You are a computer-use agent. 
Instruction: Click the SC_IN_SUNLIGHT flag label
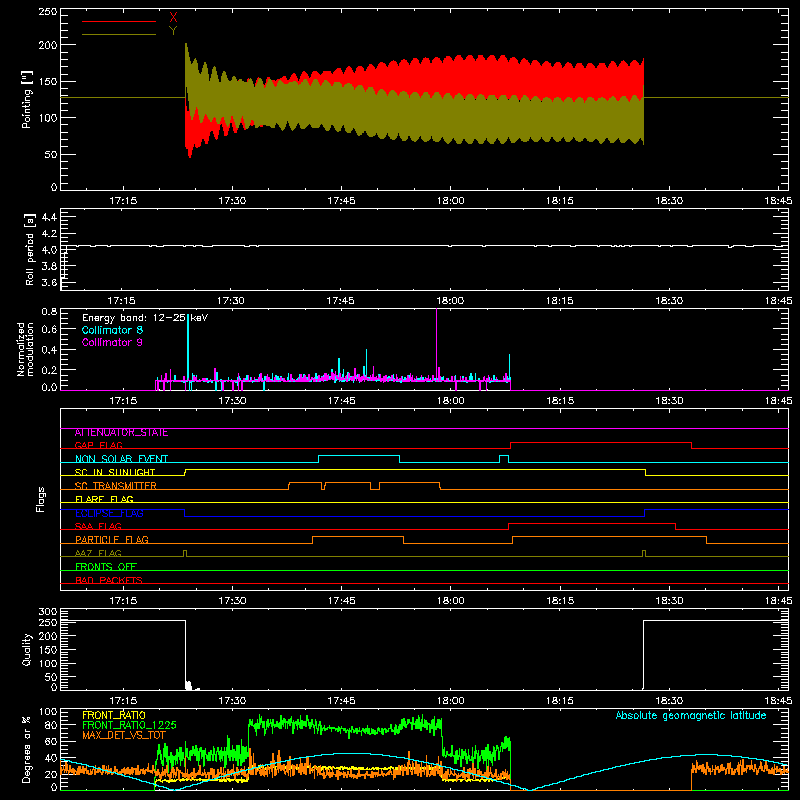[x=115, y=472]
